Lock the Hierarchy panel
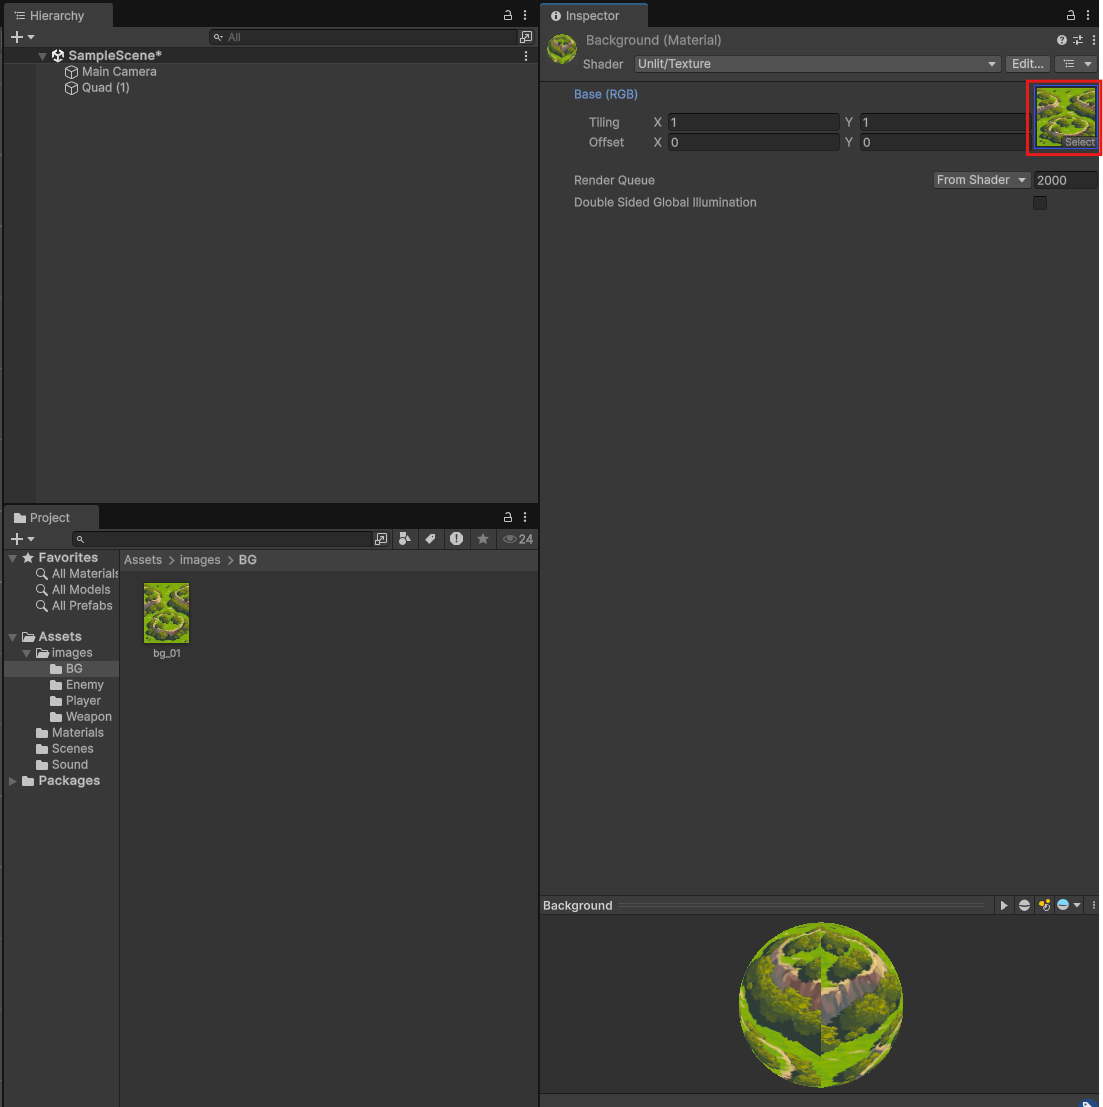1103x1107 pixels. coord(507,15)
